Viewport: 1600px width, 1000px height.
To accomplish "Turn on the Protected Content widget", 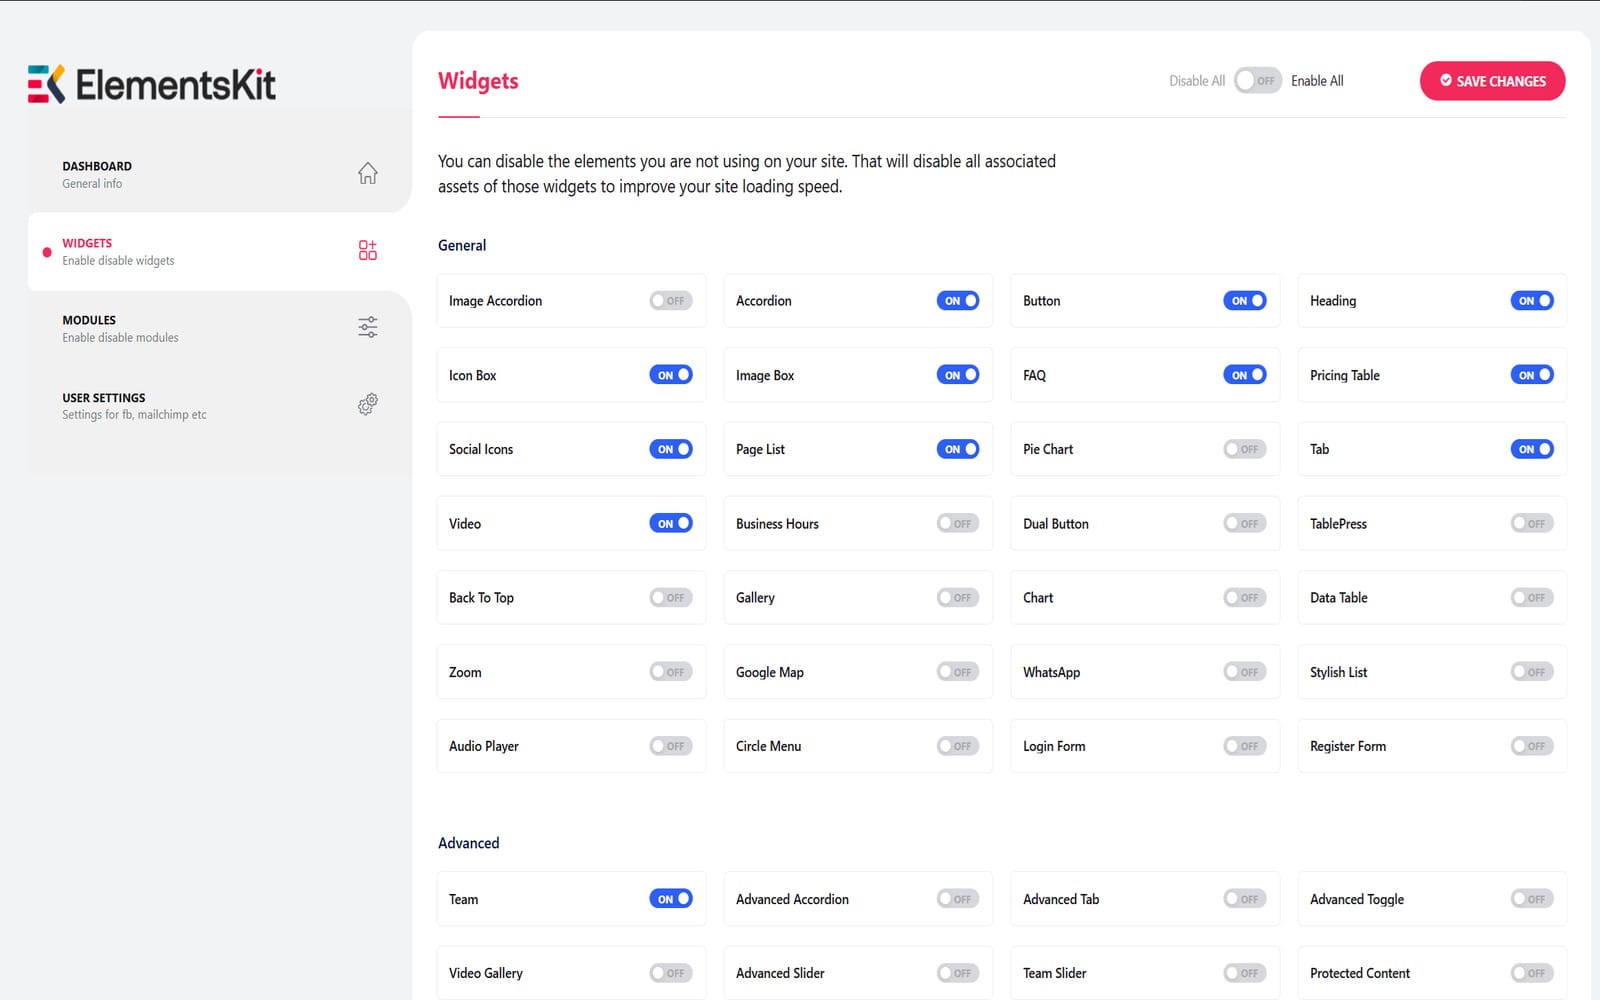I will 1532,973.
